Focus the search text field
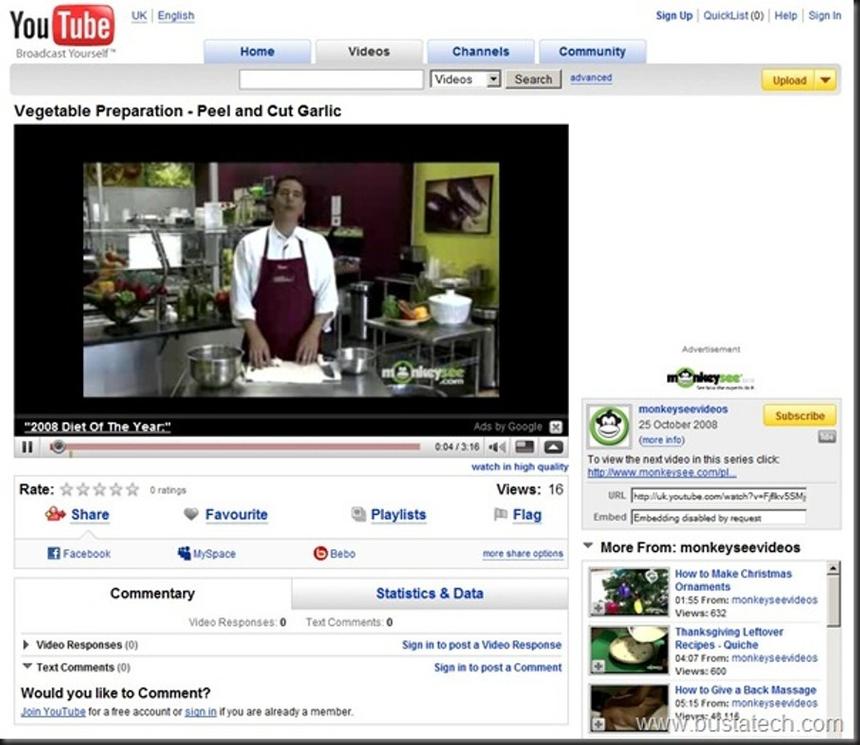The height and width of the screenshot is (745, 860). [331, 80]
